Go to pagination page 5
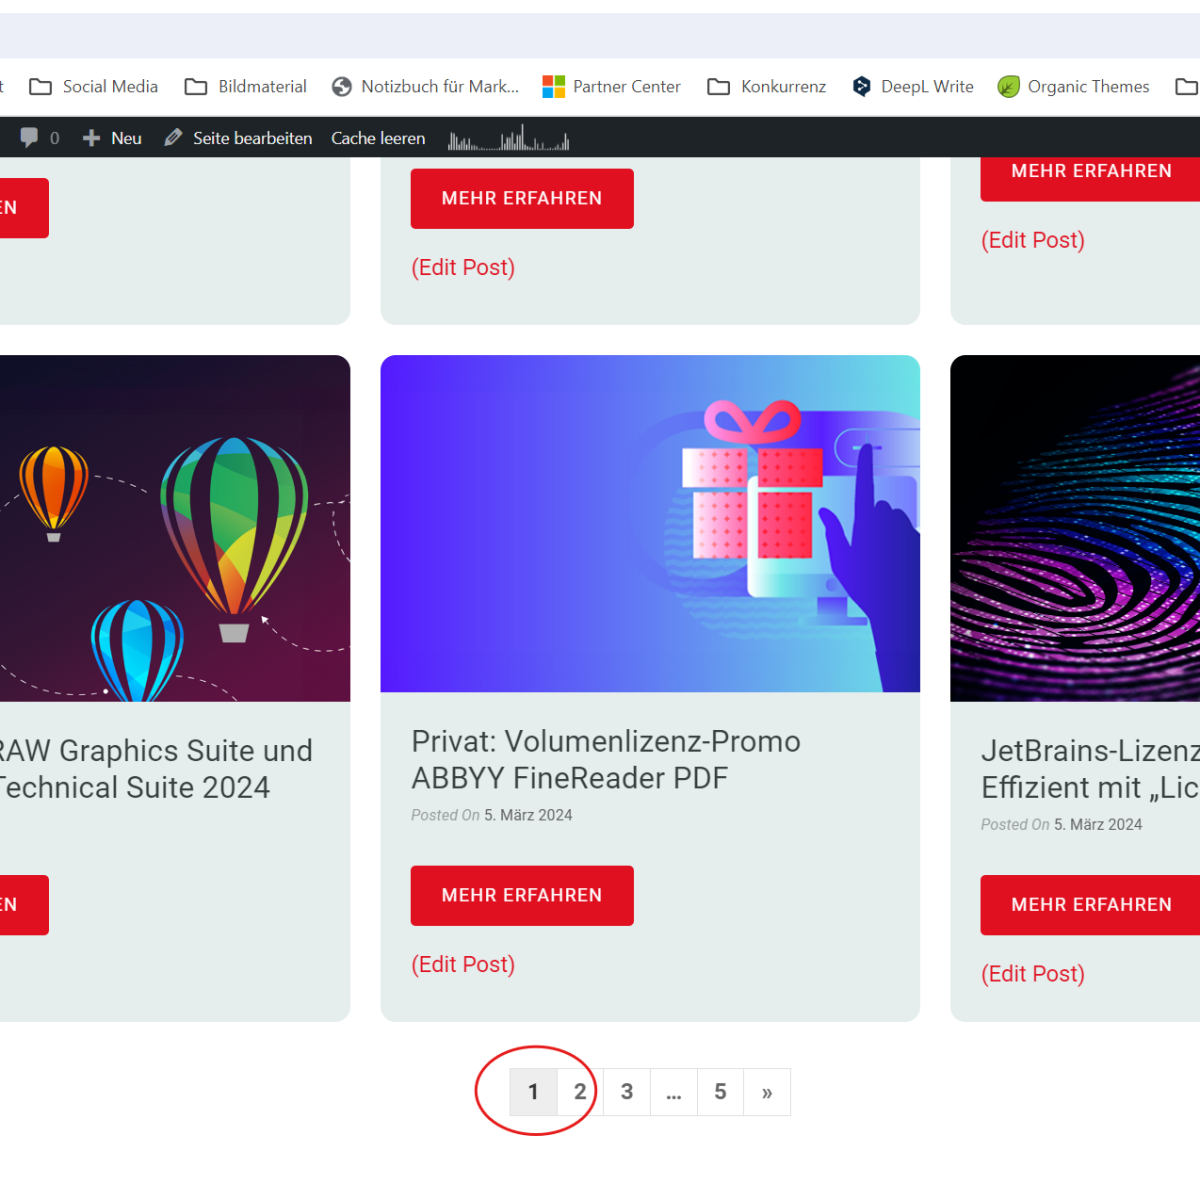 click(x=720, y=1092)
